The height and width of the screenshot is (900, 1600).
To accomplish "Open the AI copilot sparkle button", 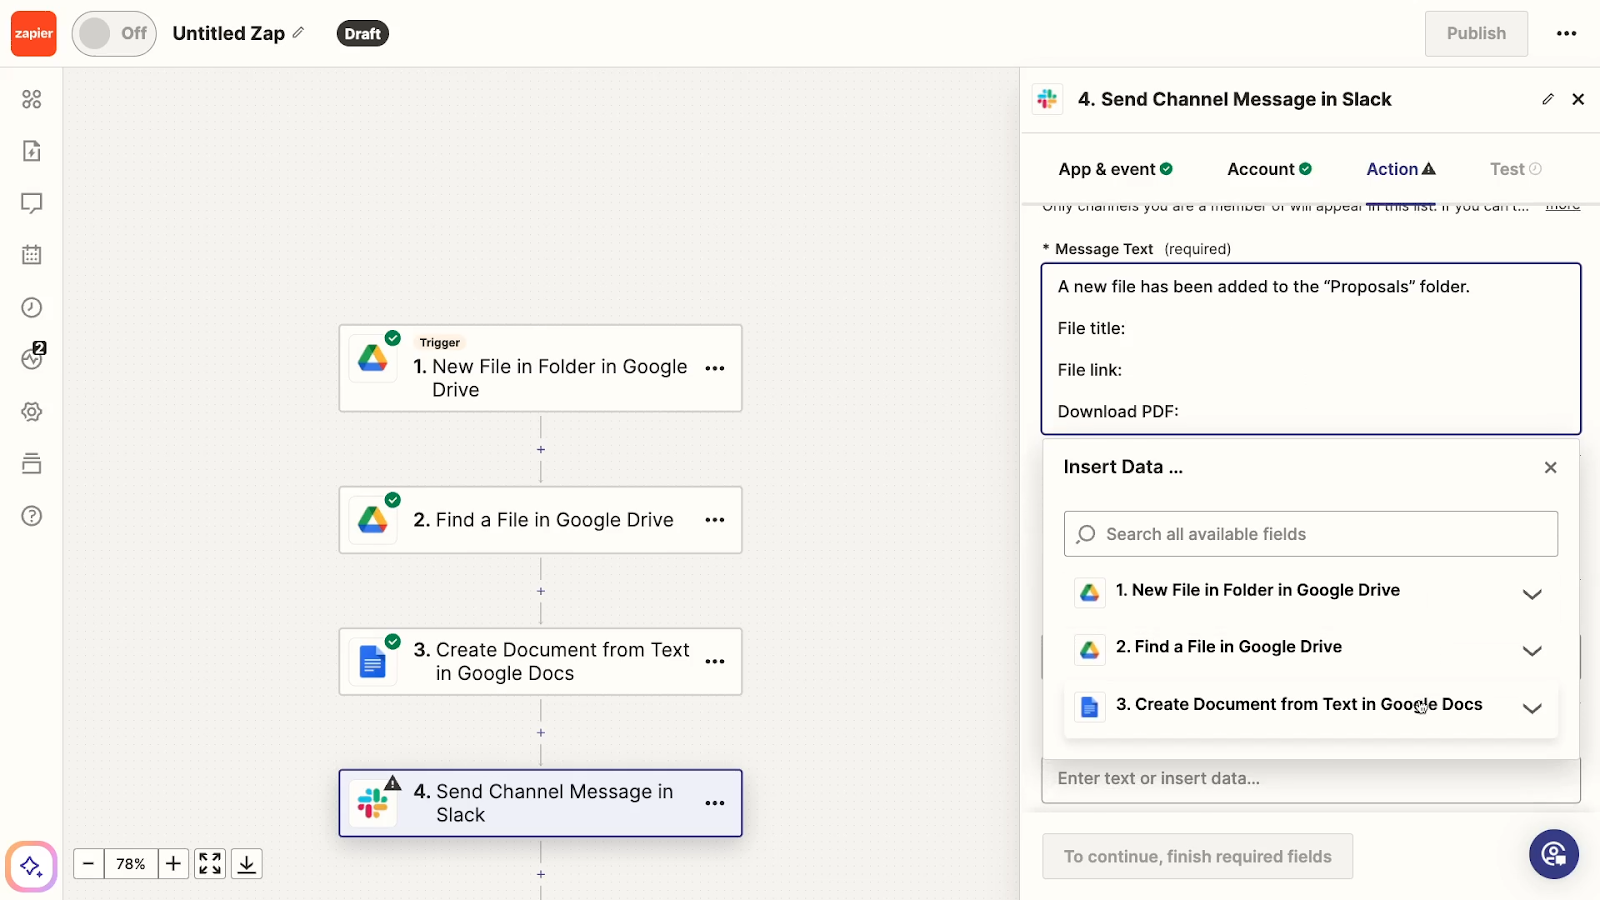I will (x=31, y=866).
